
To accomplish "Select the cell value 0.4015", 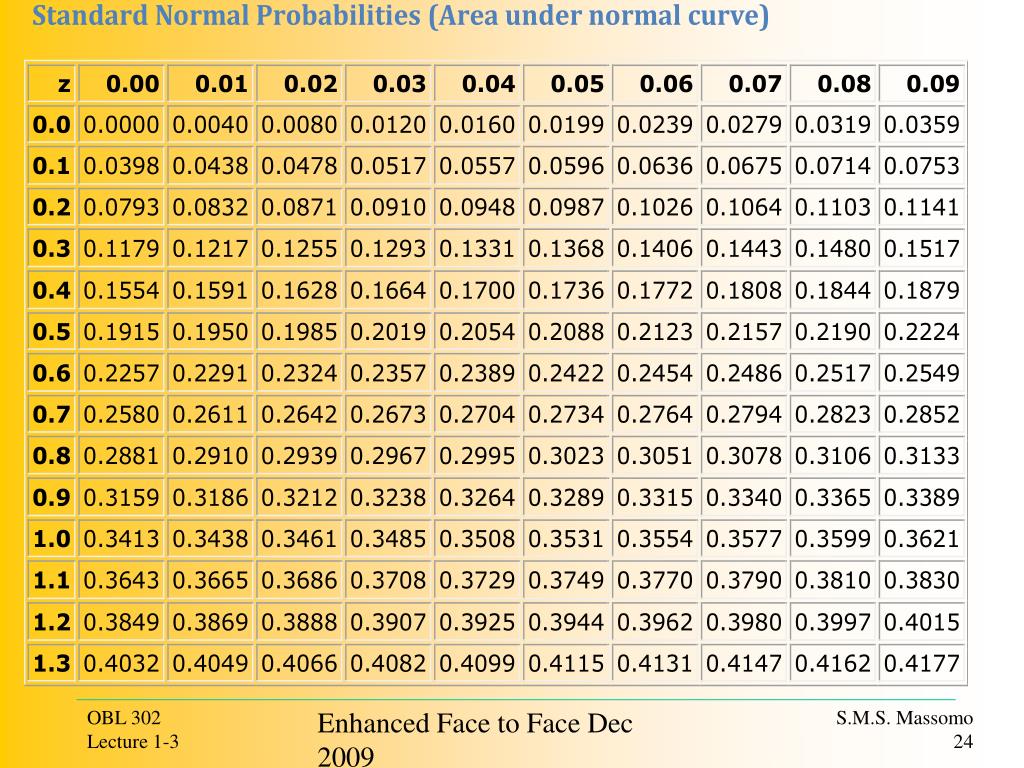I will click(x=921, y=622).
